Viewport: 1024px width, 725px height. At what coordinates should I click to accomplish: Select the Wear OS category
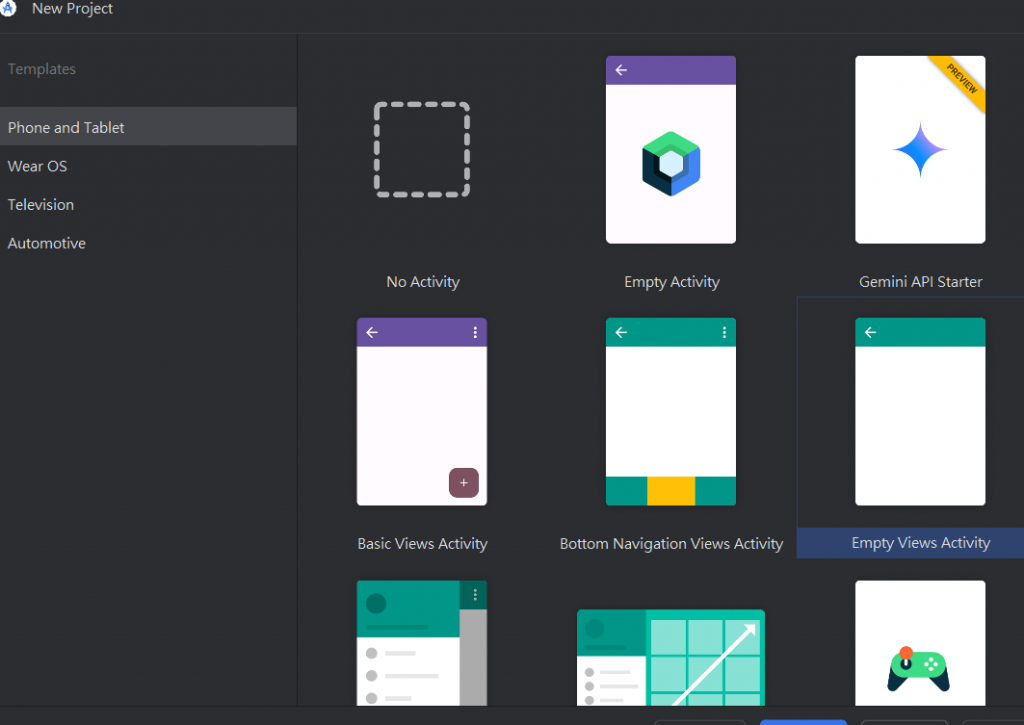[148, 166]
